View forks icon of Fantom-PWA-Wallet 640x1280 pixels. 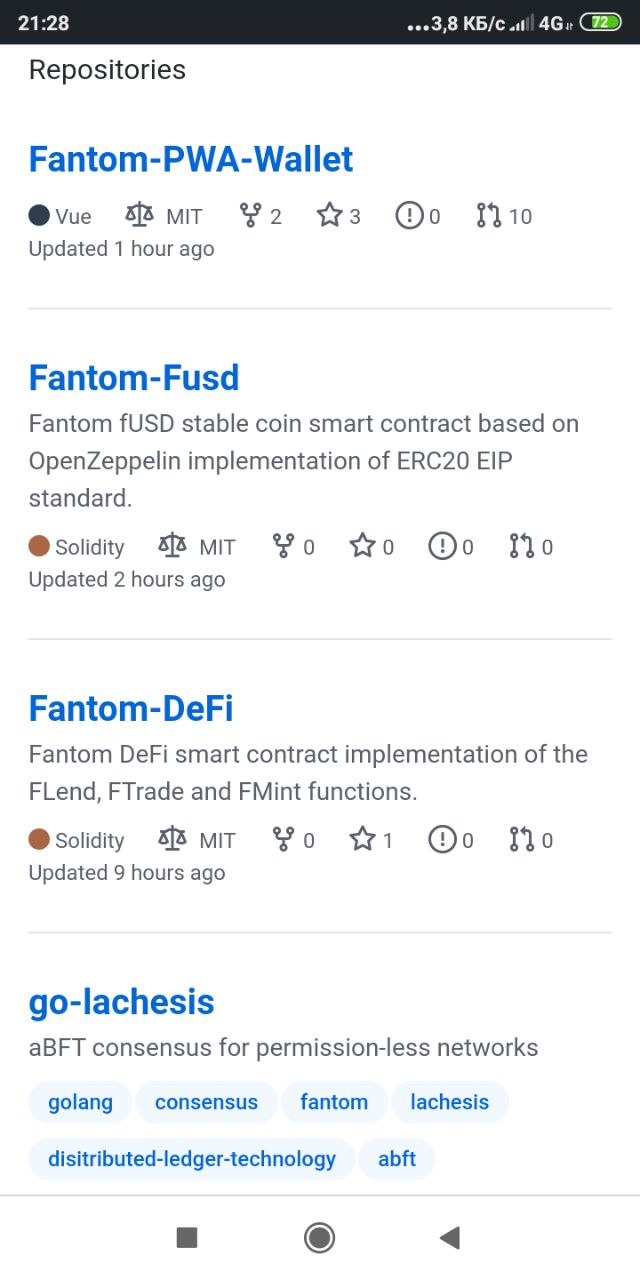click(x=250, y=215)
